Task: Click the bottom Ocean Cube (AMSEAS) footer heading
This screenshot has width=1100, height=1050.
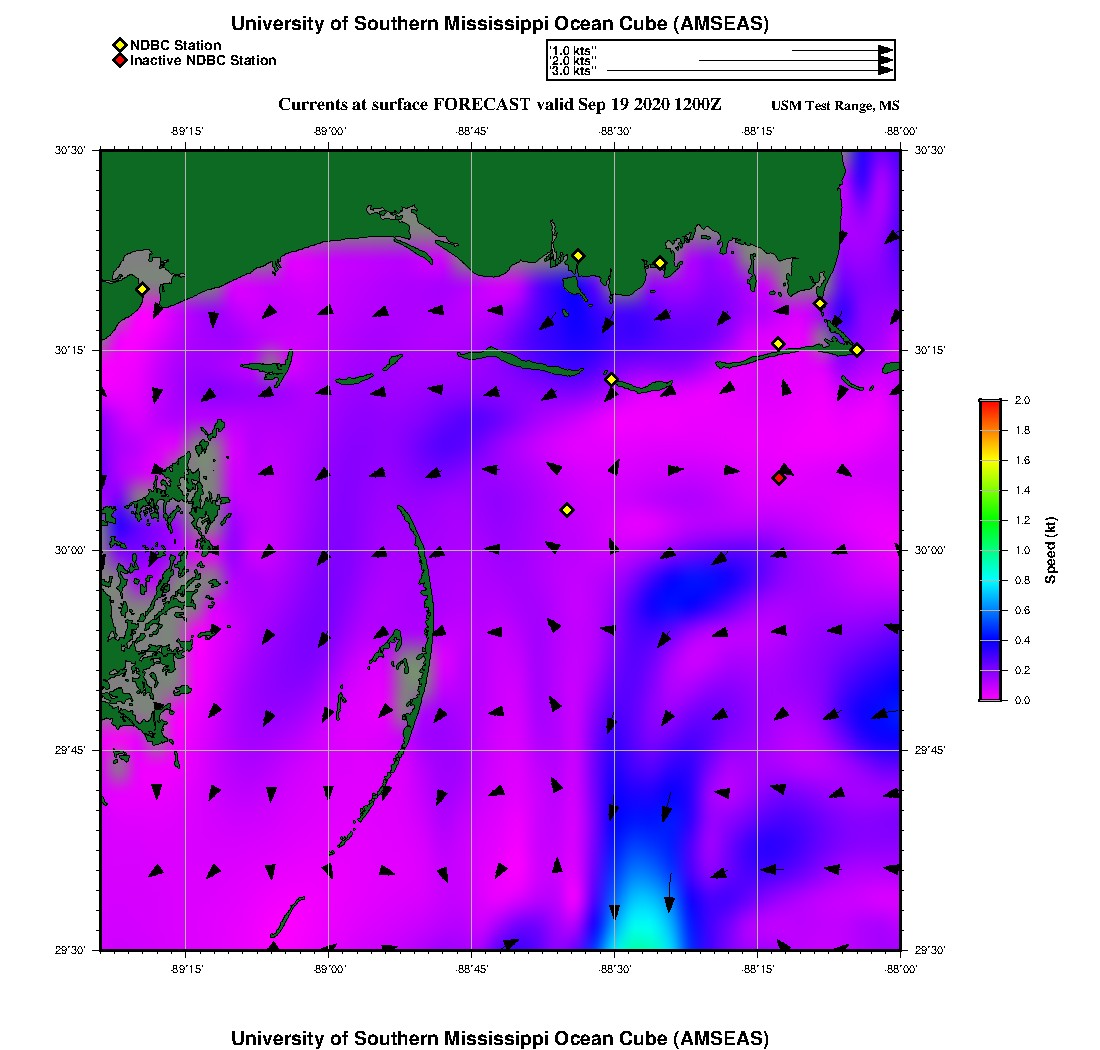Action: click(x=499, y=1037)
